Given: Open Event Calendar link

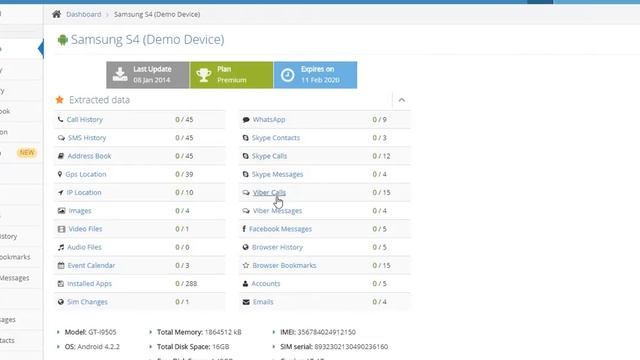Looking at the screenshot, I should (91, 265).
